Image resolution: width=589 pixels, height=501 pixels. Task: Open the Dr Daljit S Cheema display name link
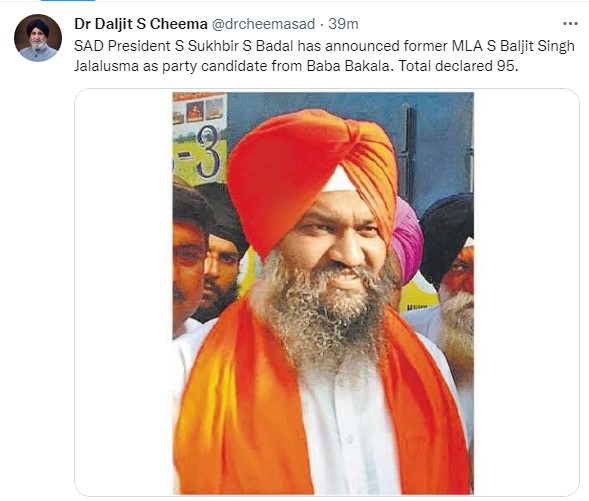click(x=141, y=24)
